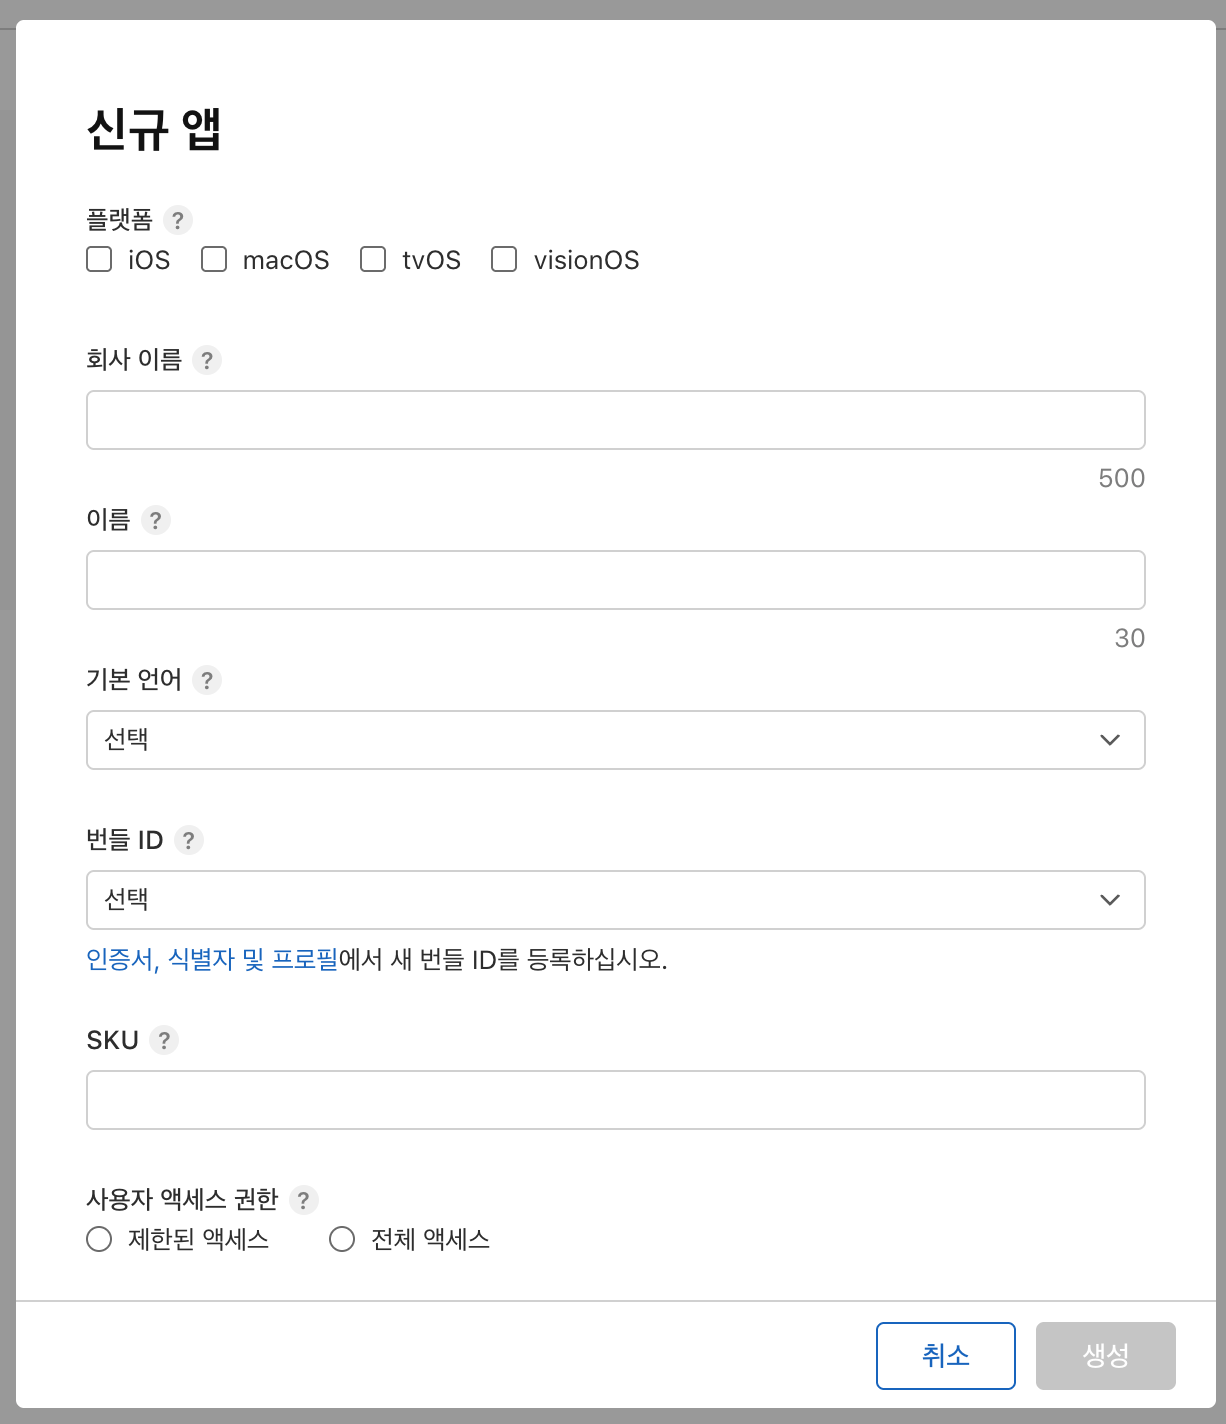The height and width of the screenshot is (1424, 1226).
Task: Select the visionOS platform checkbox
Action: (504, 259)
